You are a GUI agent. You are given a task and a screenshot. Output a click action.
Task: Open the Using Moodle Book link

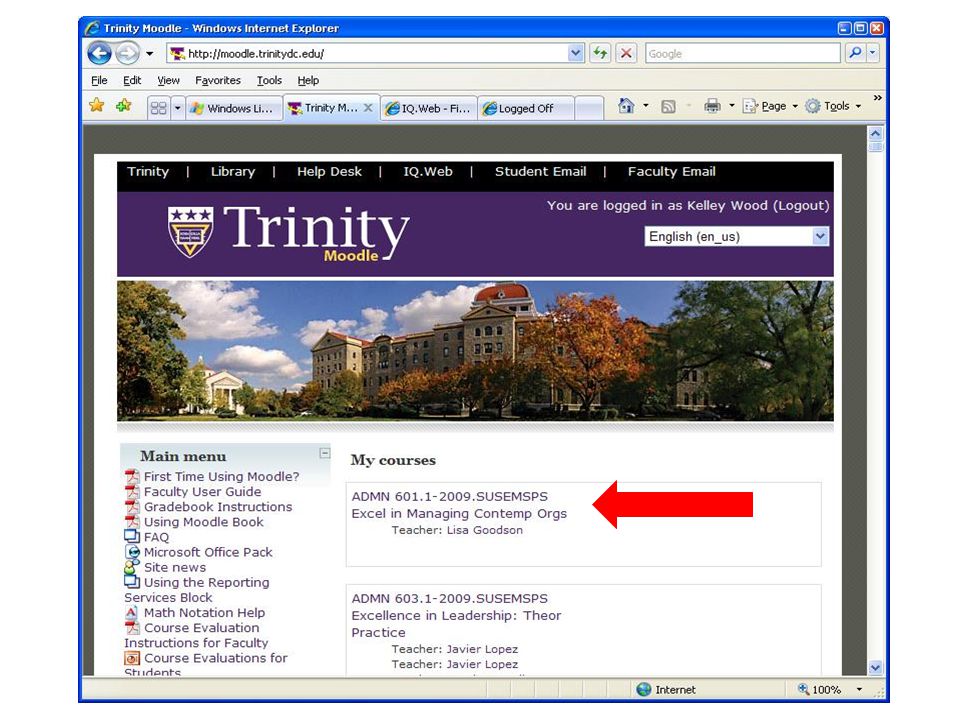click(203, 522)
